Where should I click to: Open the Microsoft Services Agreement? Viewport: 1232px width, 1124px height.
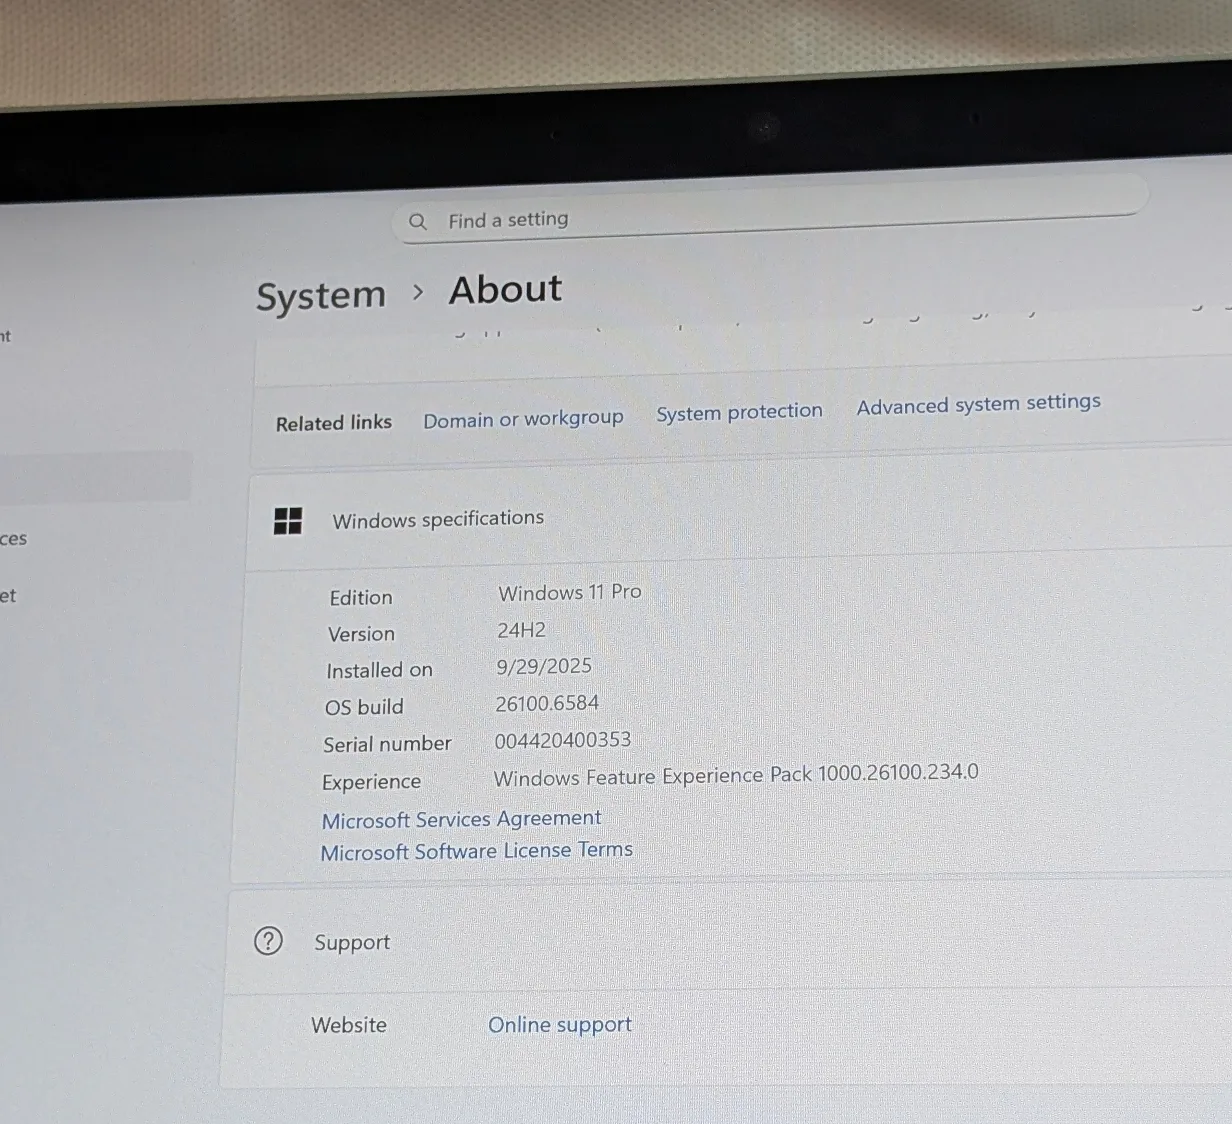click(461, 819)
